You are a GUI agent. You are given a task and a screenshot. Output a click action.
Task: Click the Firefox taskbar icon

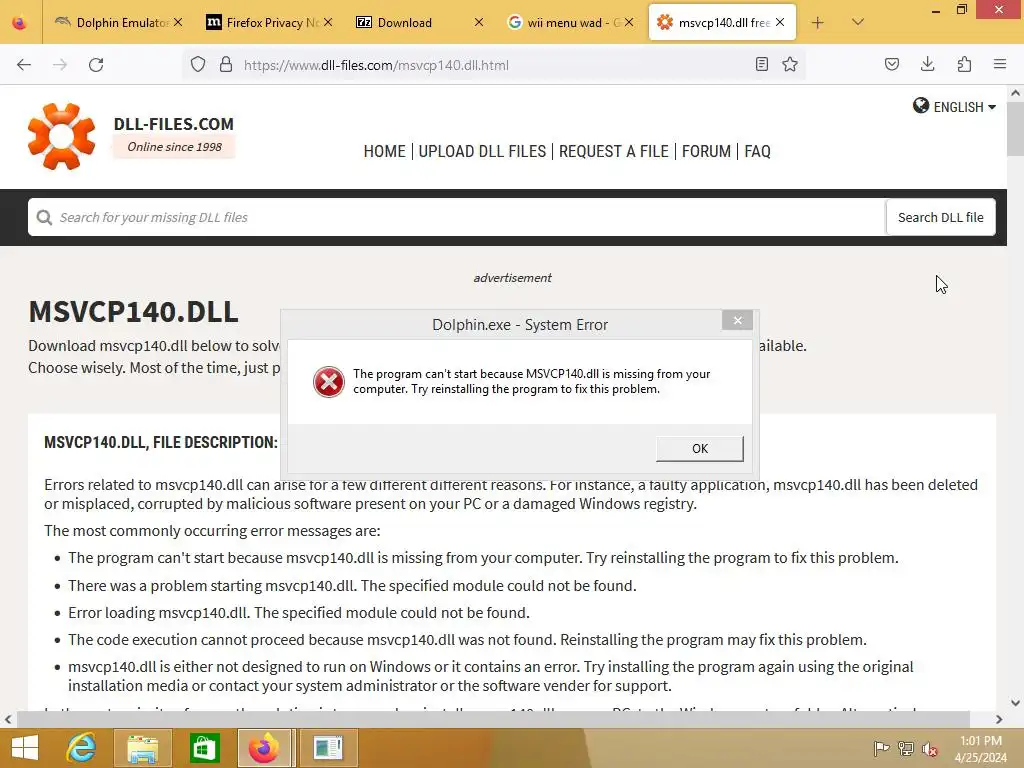[x=264, y=748]
